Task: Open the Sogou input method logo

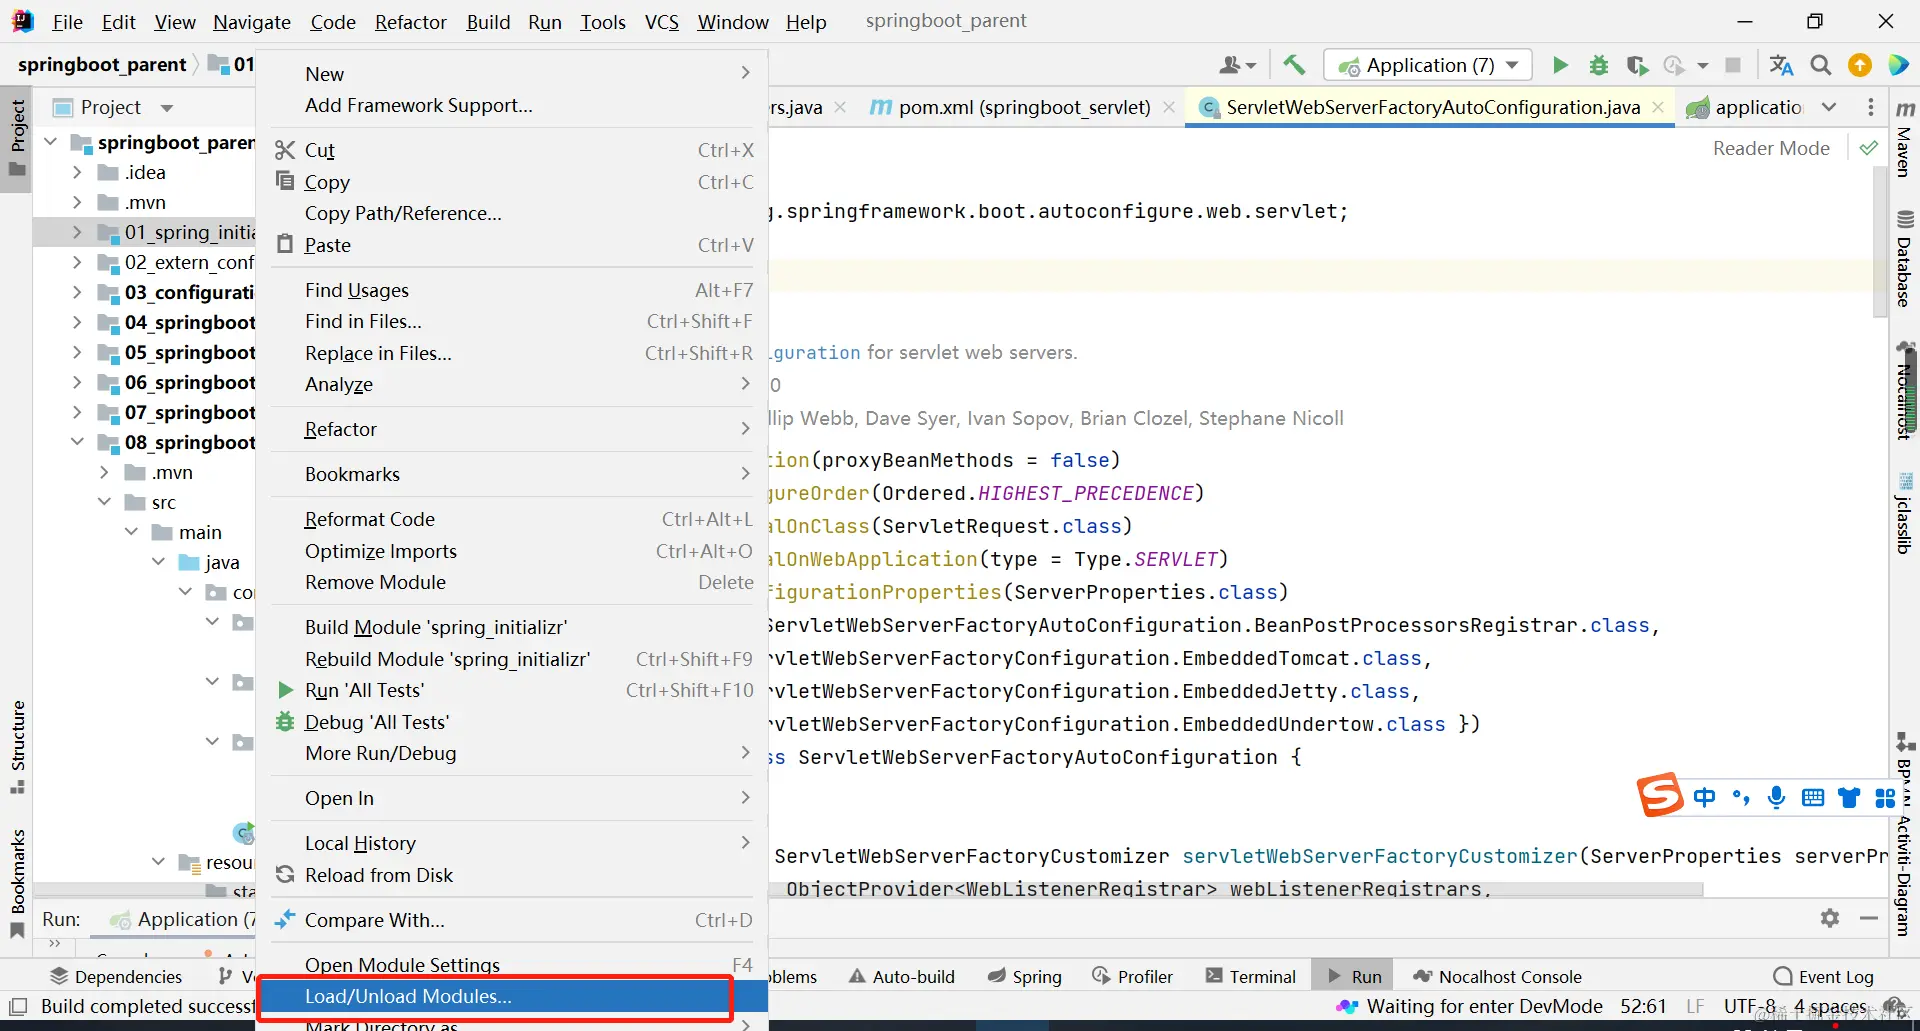Action: pos(1660,795)
